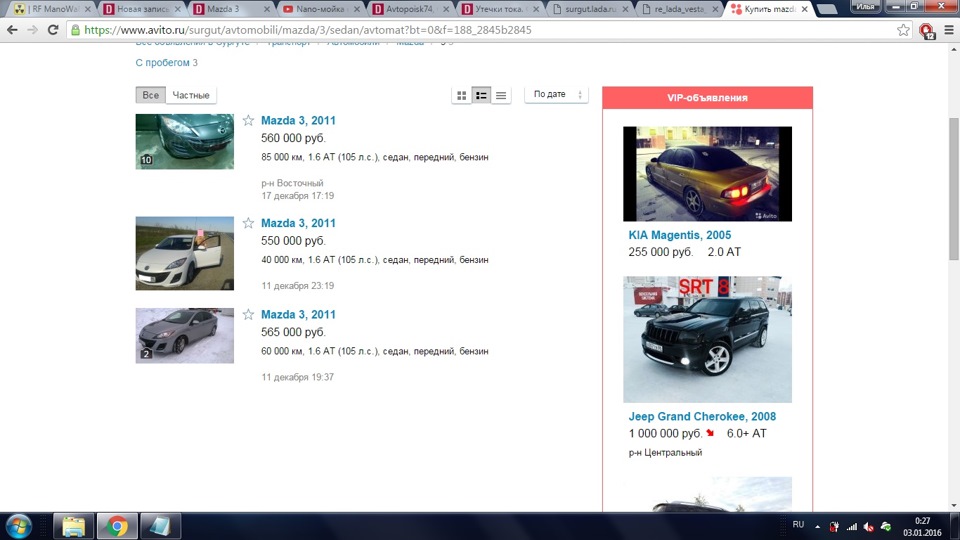Open the red extension icon in the Chrome toolbar
This screenshot has width=960, height=540.
[926, 31]
